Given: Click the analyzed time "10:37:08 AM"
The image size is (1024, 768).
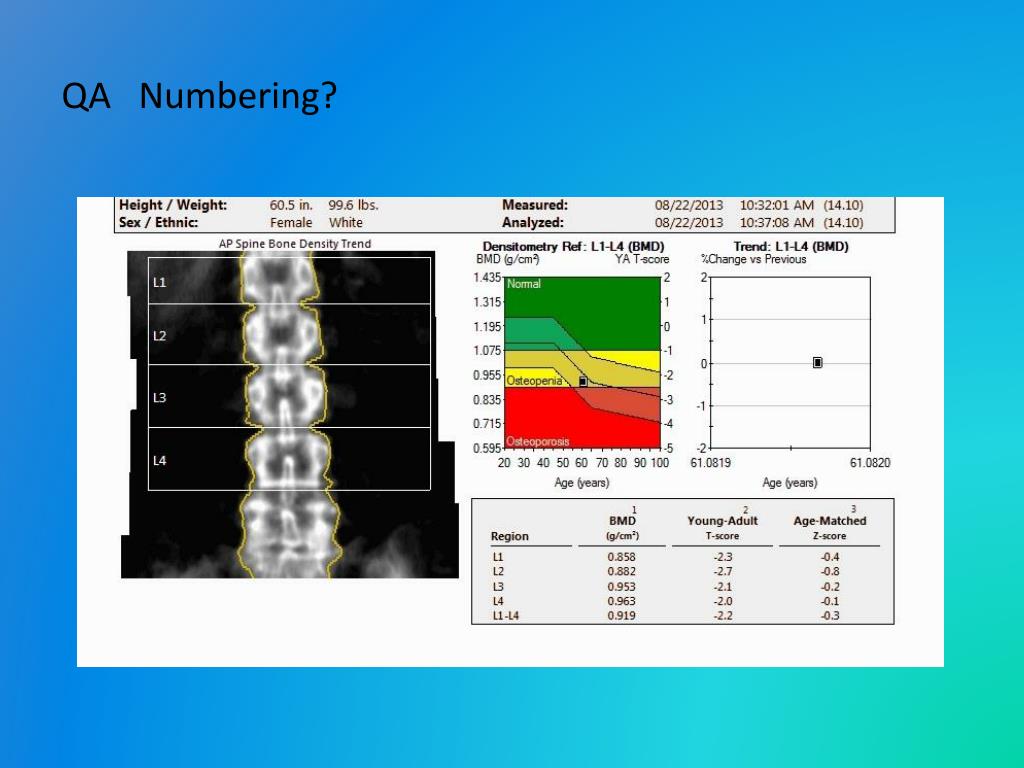Looking at the screenshot, I should (x=776, y=223).
